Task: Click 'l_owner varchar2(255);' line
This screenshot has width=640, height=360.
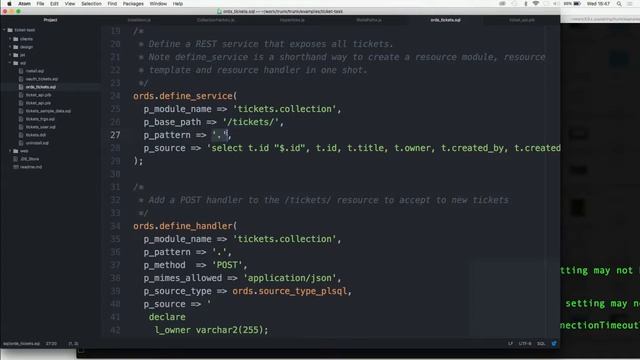Action: click(x=211, y=330)
